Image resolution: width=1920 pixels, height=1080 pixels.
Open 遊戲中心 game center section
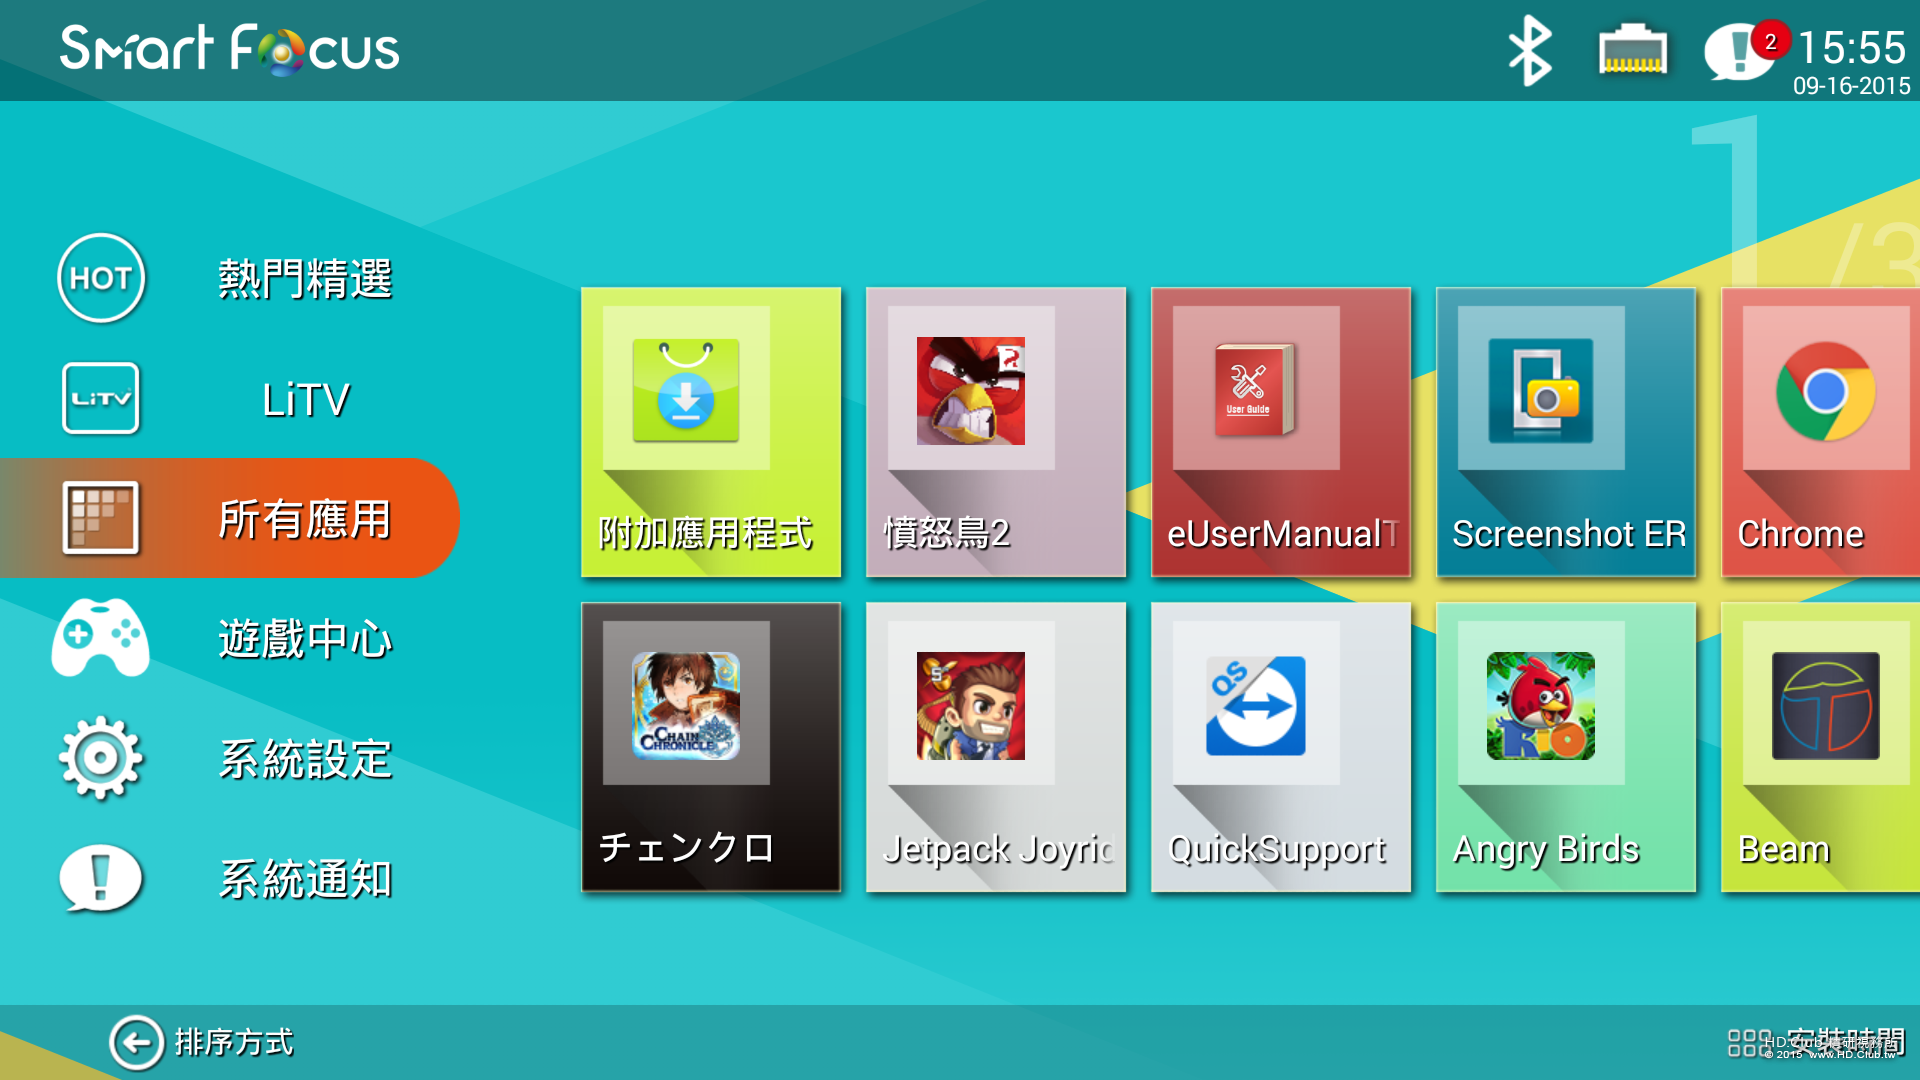pyautogui.click(x=230, y=638)
